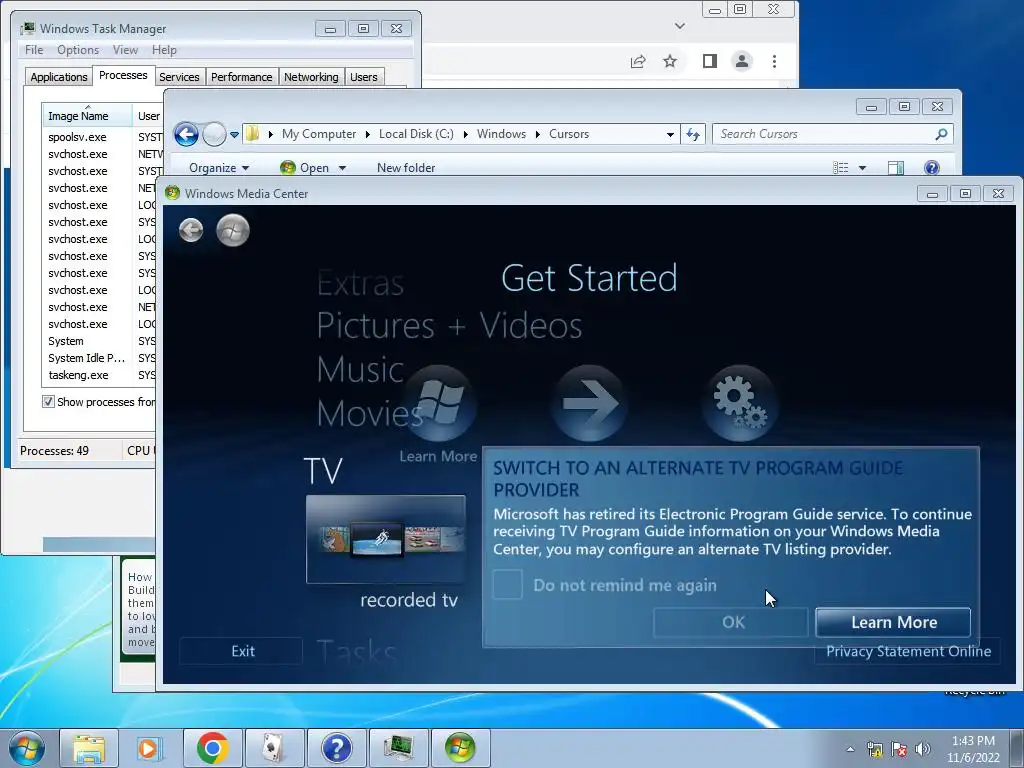Show hidden system tray icons
This screenshot has height=768, width=1024.
(850, 749)
